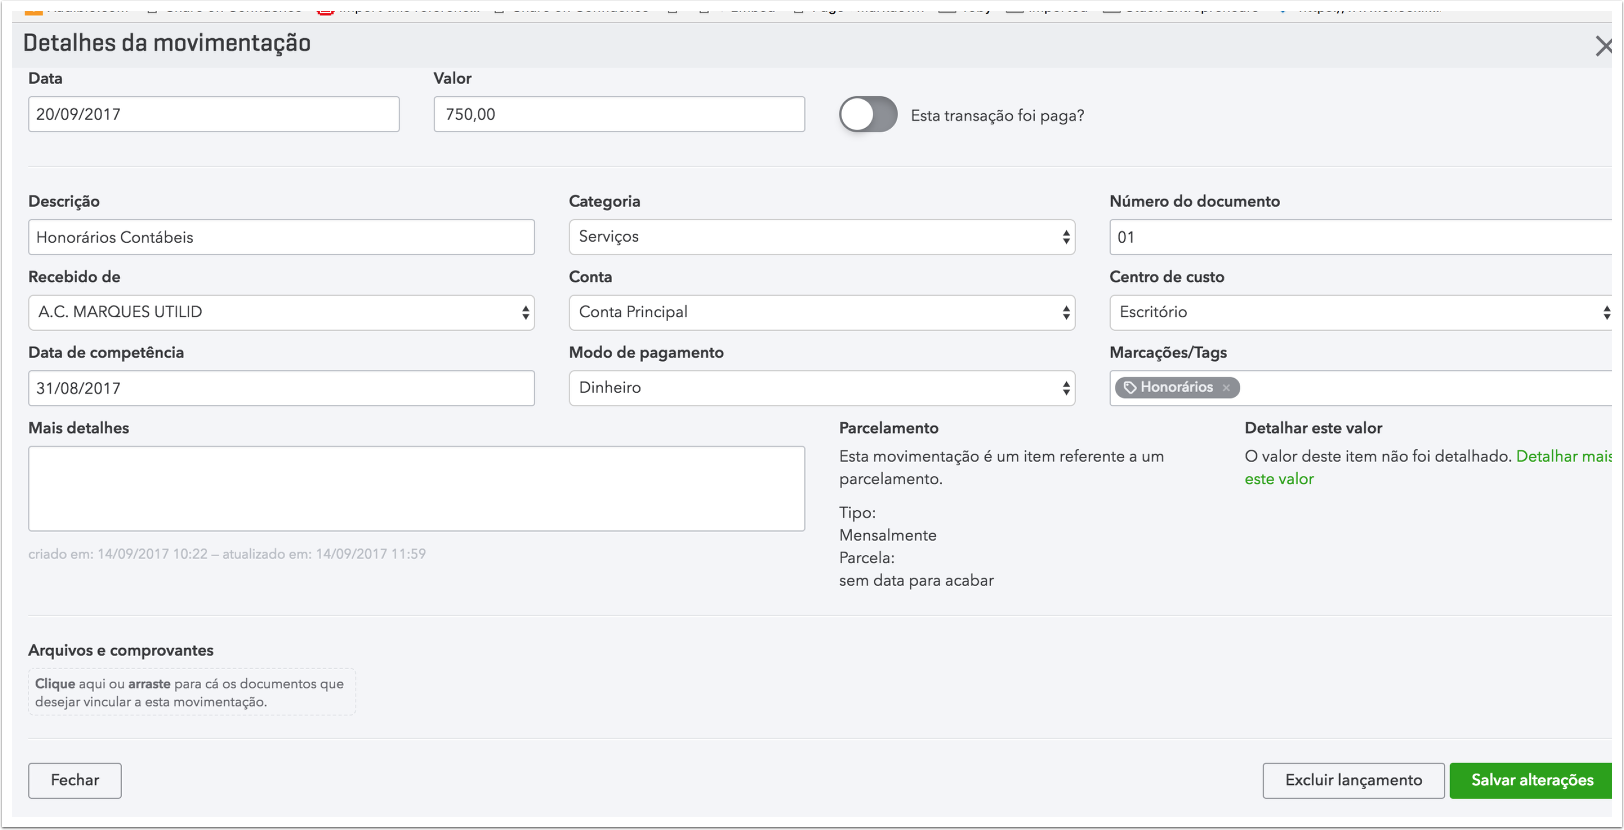Image resolution: width=1624 pixels, height=830 pixels.
Task: Click inside the Mais detalhes textarea
Action: (416, 489)
